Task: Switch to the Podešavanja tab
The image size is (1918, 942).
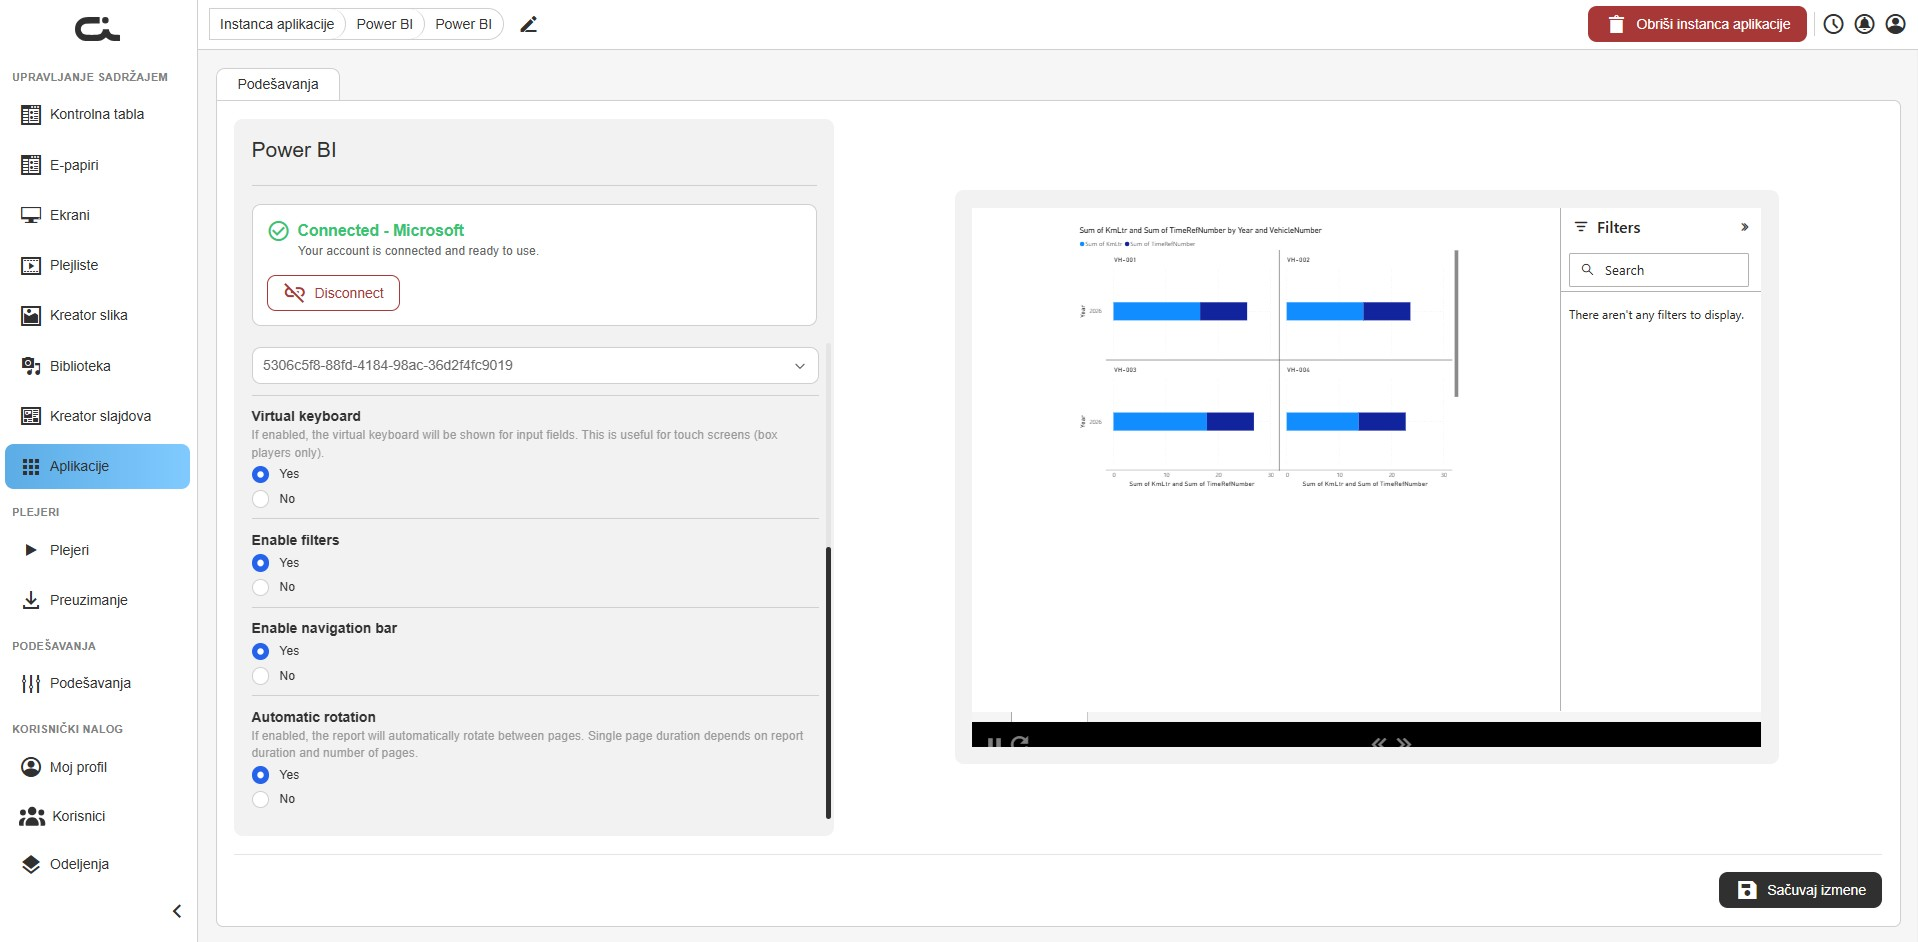Action: [278, 84]
